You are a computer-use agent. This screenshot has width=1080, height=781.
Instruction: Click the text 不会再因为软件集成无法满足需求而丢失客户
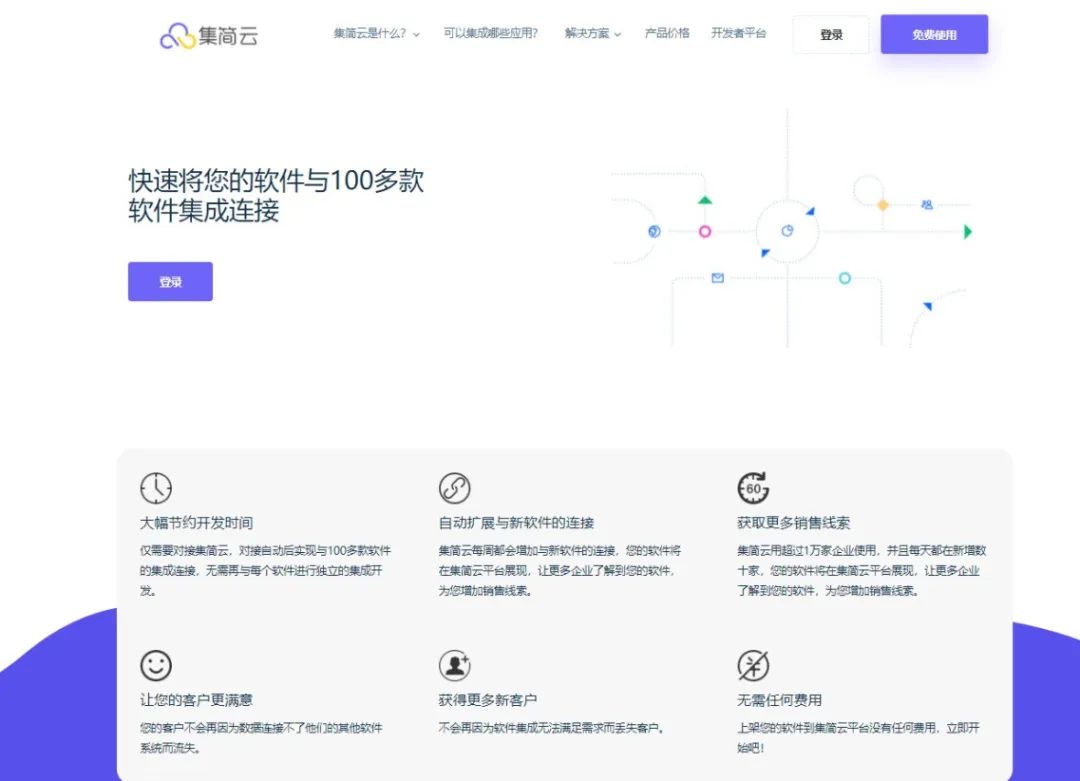(551, 728)
